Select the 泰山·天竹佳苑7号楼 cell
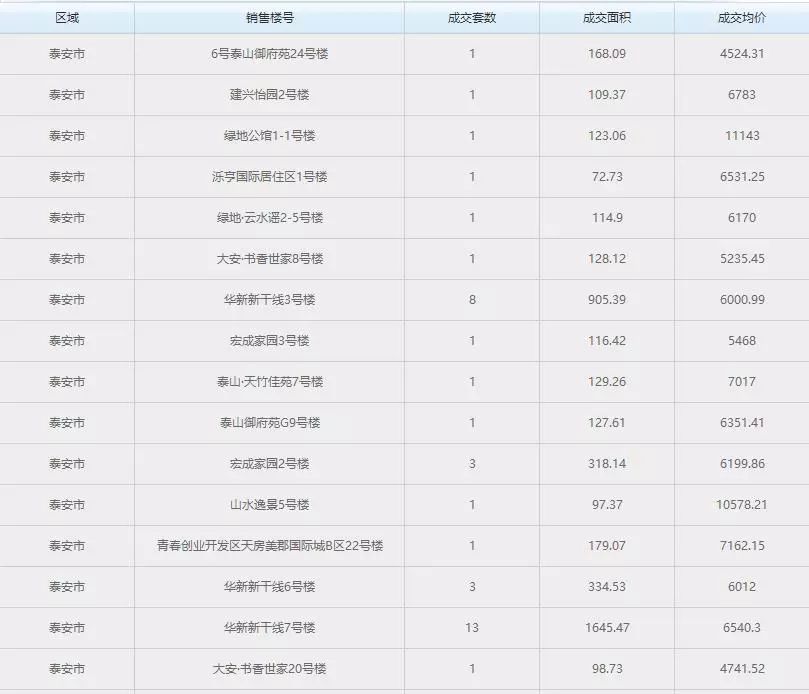809x694 pixels. click(x=269, y=382)
